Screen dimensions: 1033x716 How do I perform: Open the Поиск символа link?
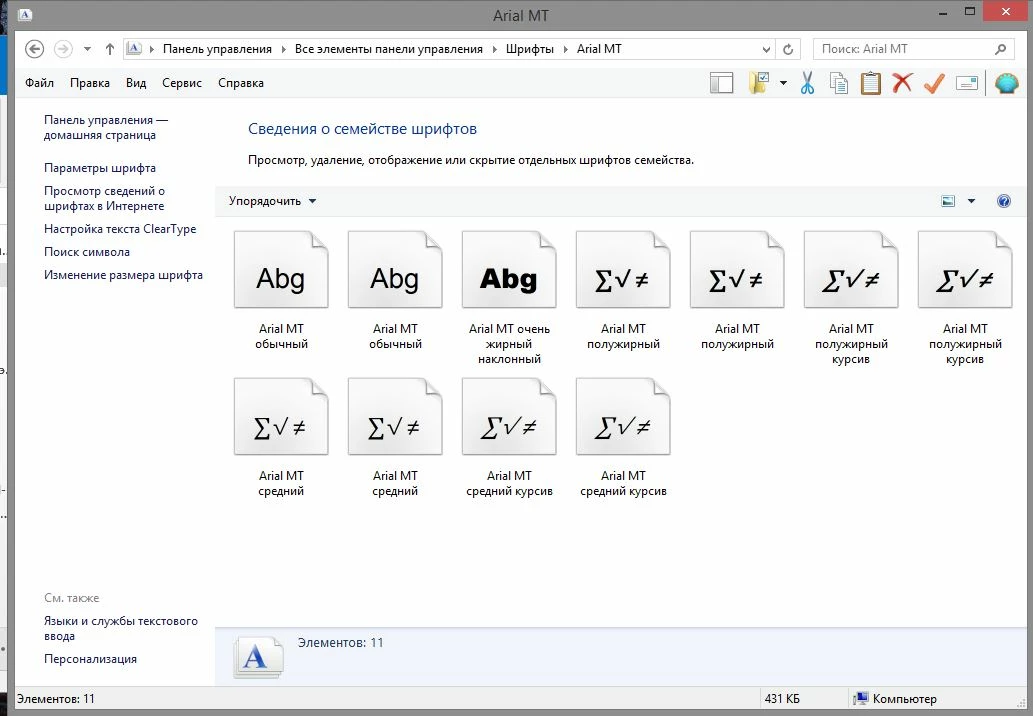(87, 252)
